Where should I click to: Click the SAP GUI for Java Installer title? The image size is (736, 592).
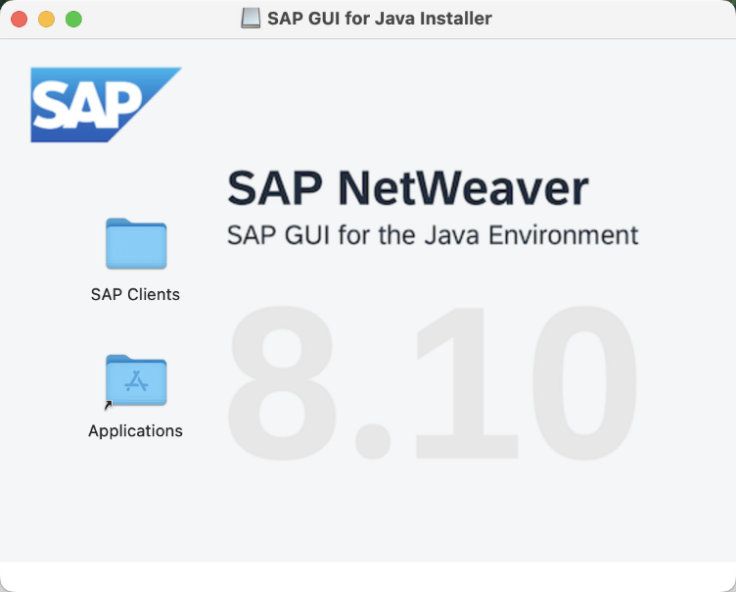pyautogui.click(x=379, y=19)
